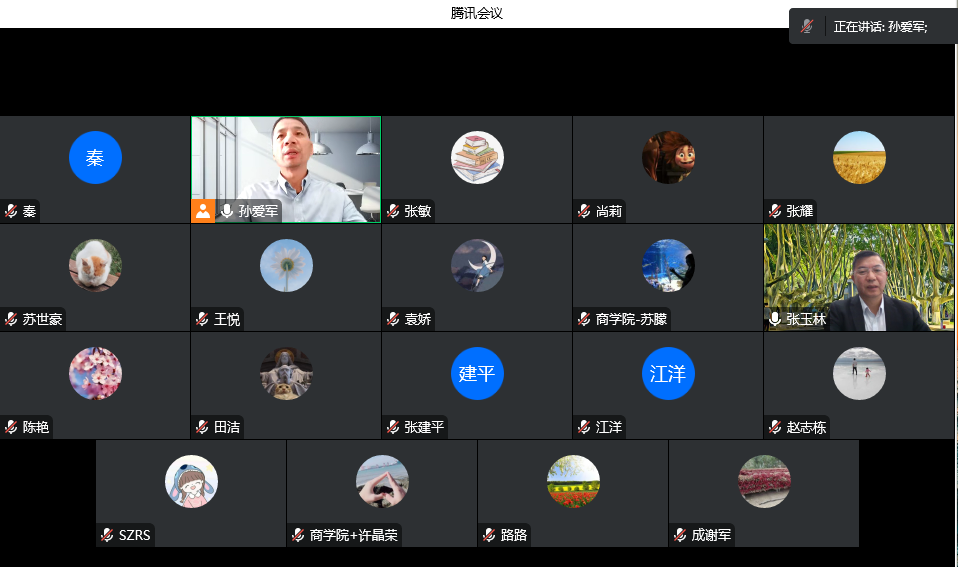
Task: Click the muted mic icon next to 王悦
Action: click(202, 319)
